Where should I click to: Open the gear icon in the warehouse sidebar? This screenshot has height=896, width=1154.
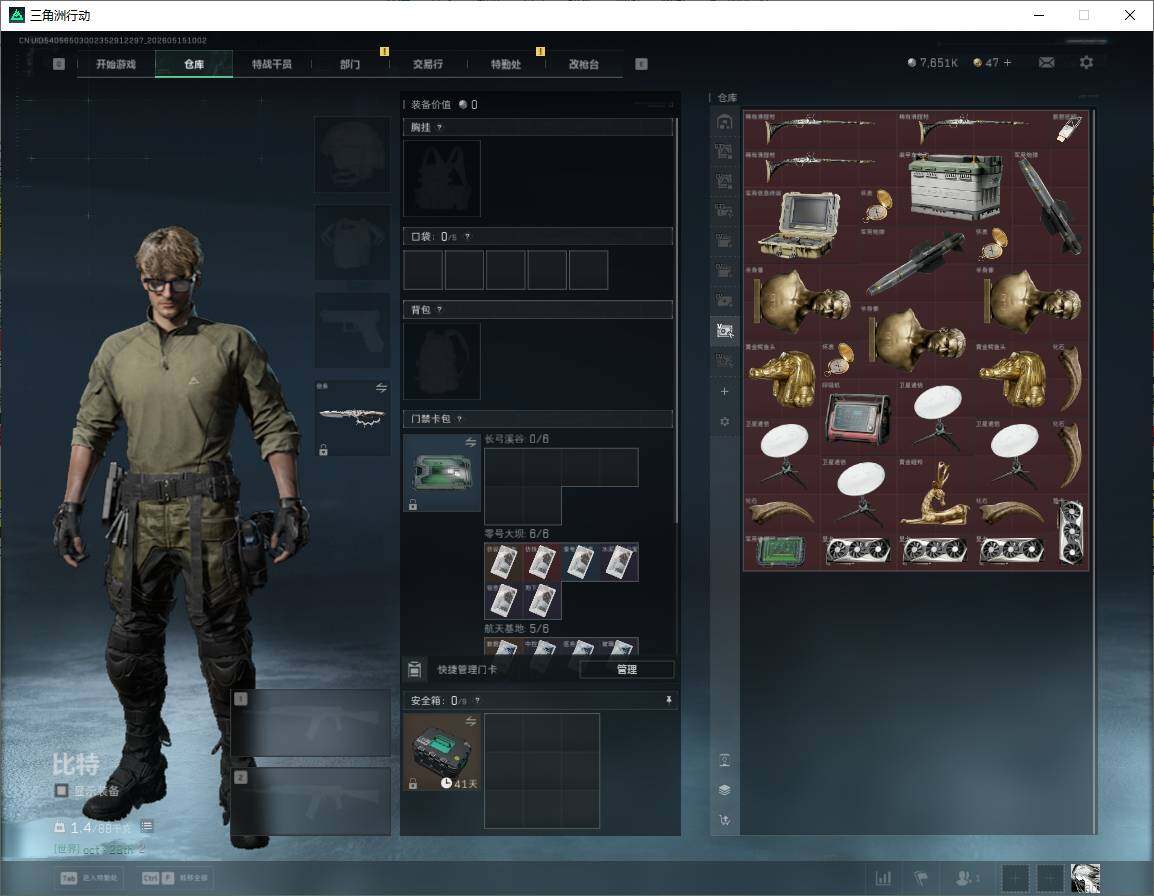click(724, 421)
